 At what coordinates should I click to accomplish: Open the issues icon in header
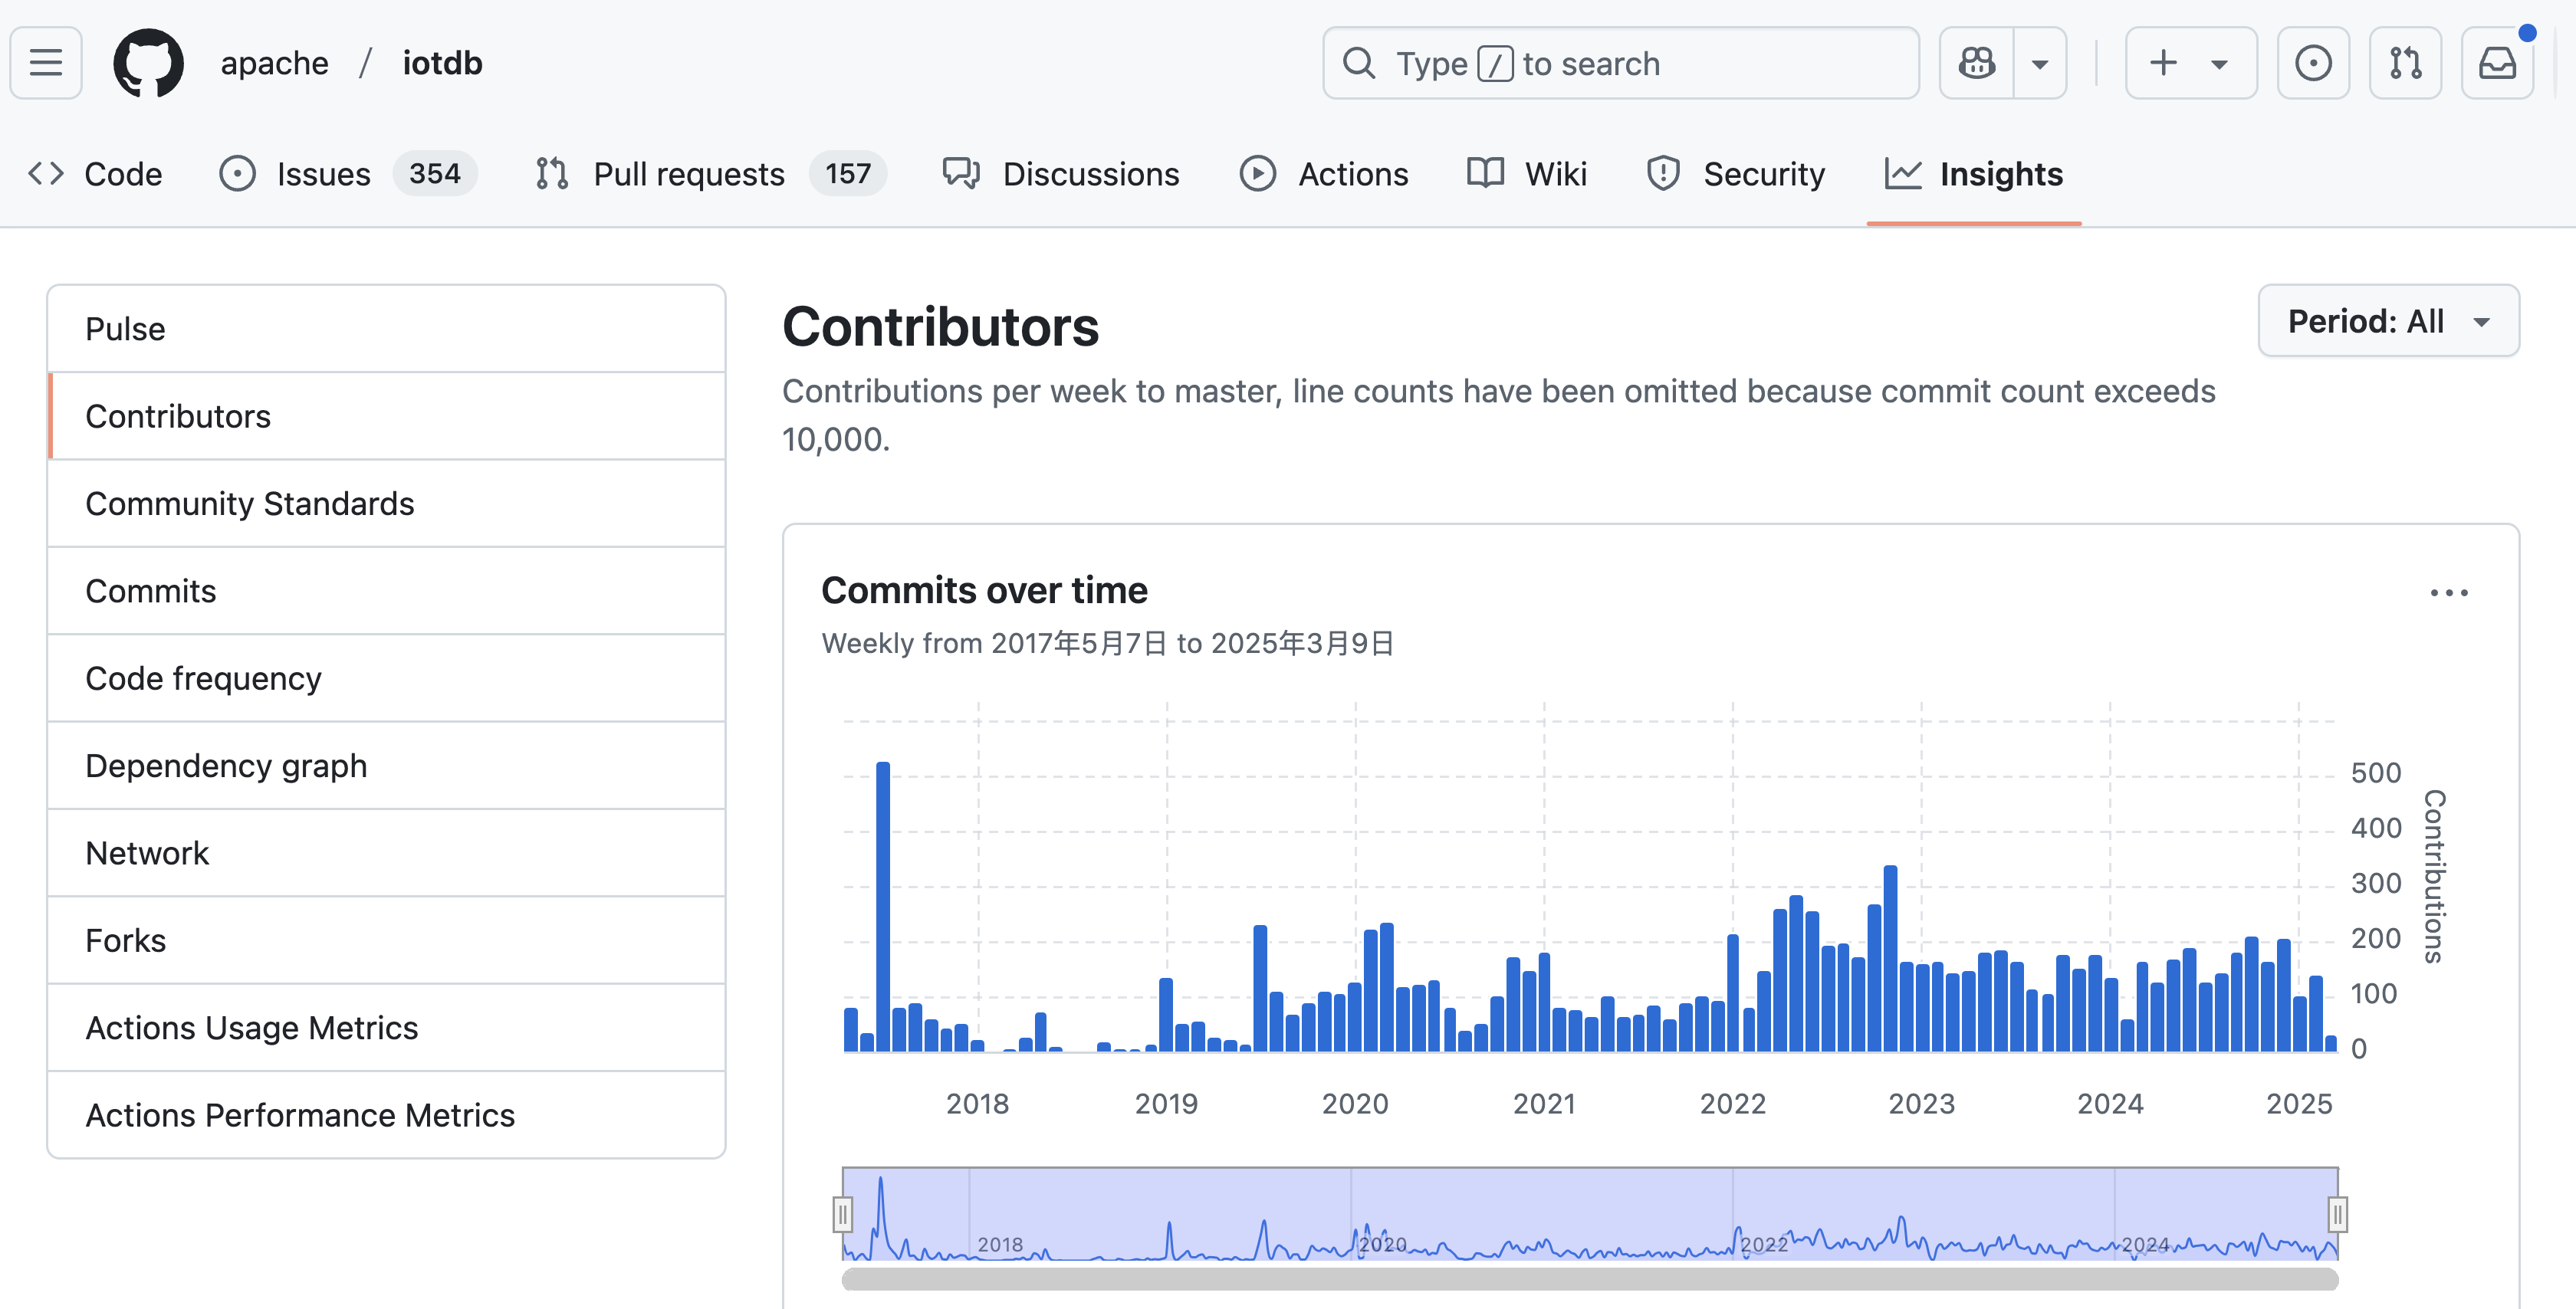pyautogui.click(x=2312, y=63)
